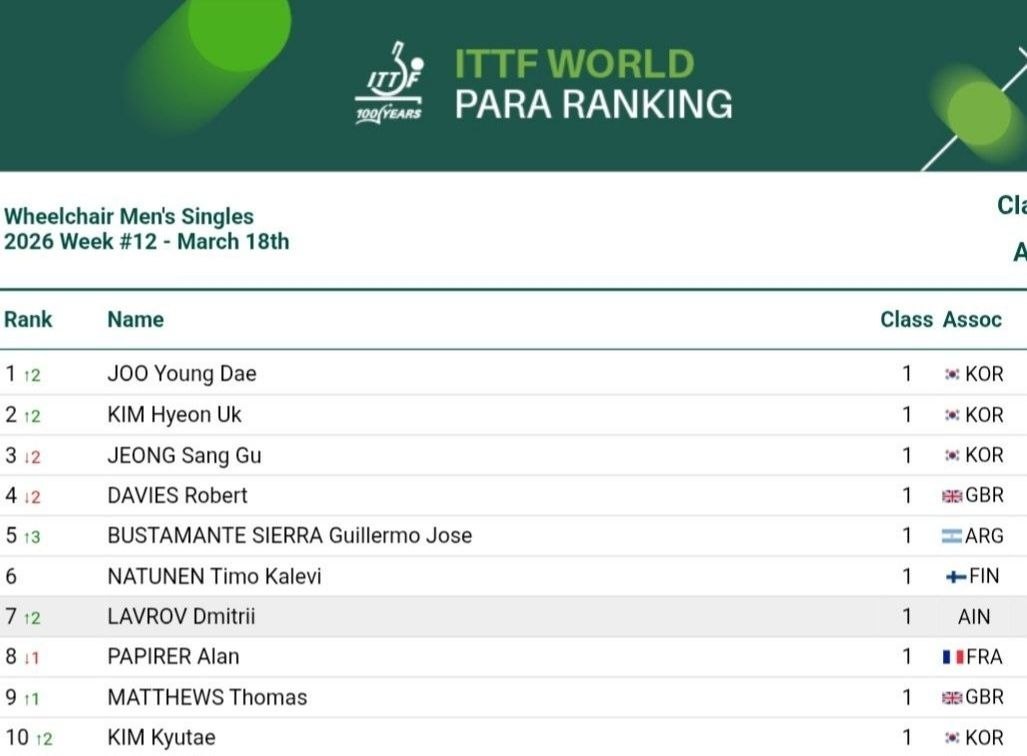Click the ITTF 100 Years logo
The width and height of the screenshot is (1027, 756).
[390, 84]
